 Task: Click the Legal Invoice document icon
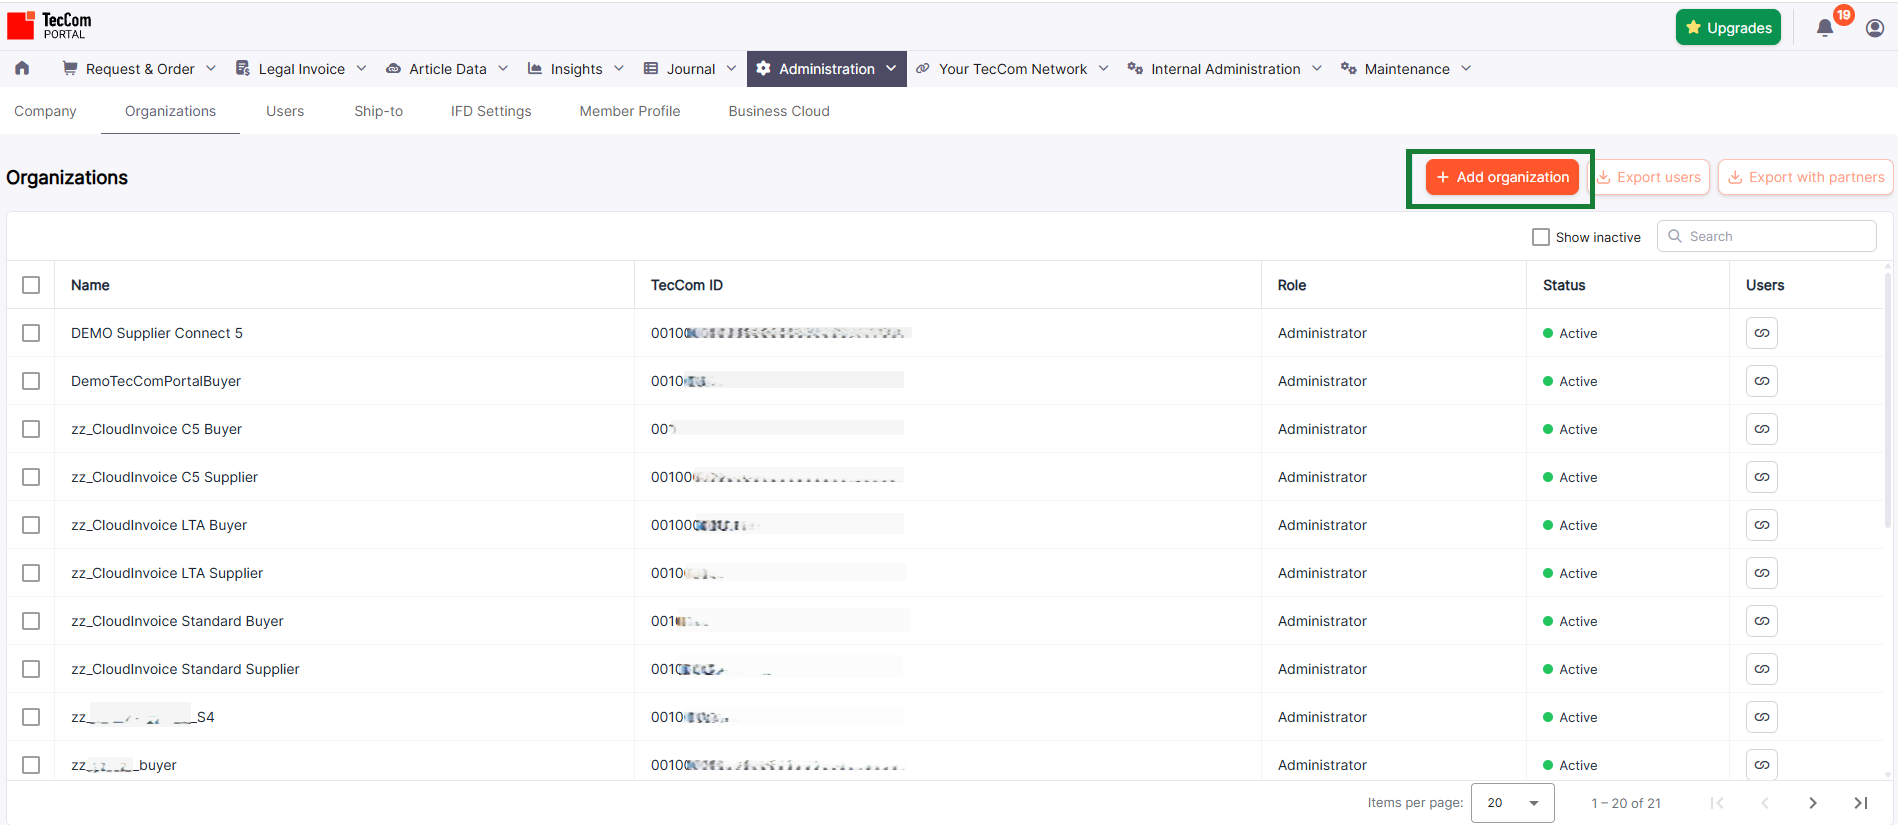243,68
